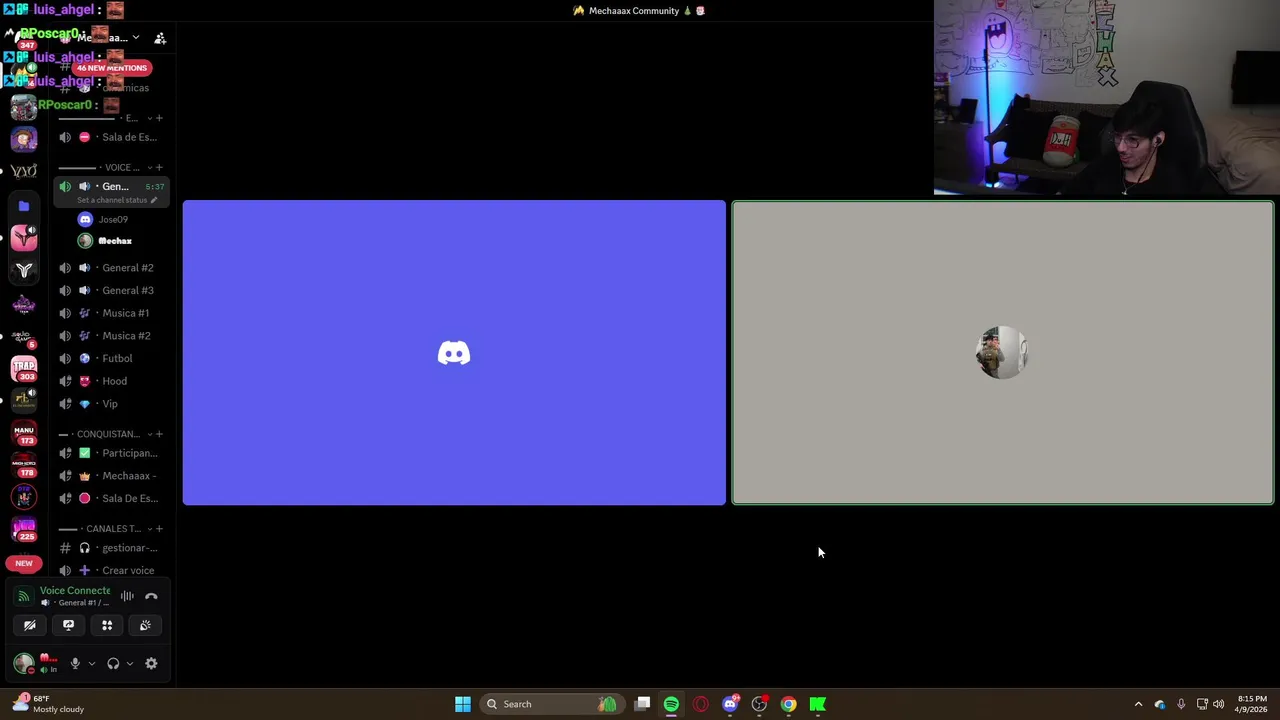1280x720 pixels.
Task: Disconnect from voice with the hang-up icon
Action: [x=151, y=596]
